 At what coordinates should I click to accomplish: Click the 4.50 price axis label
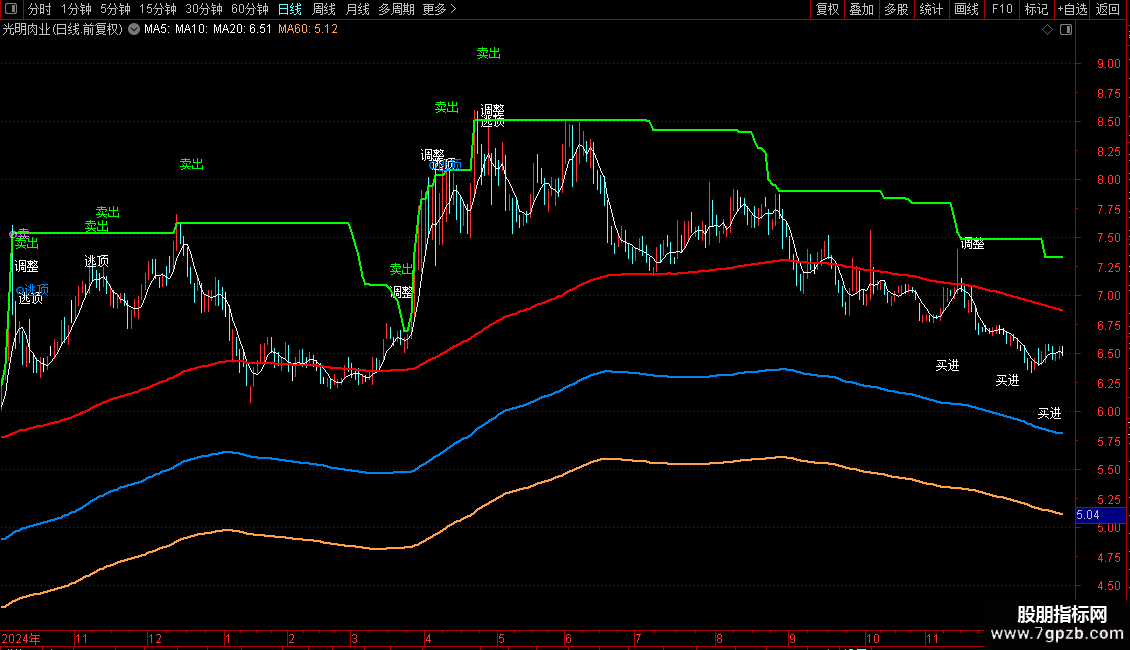tap(1108, 586)
